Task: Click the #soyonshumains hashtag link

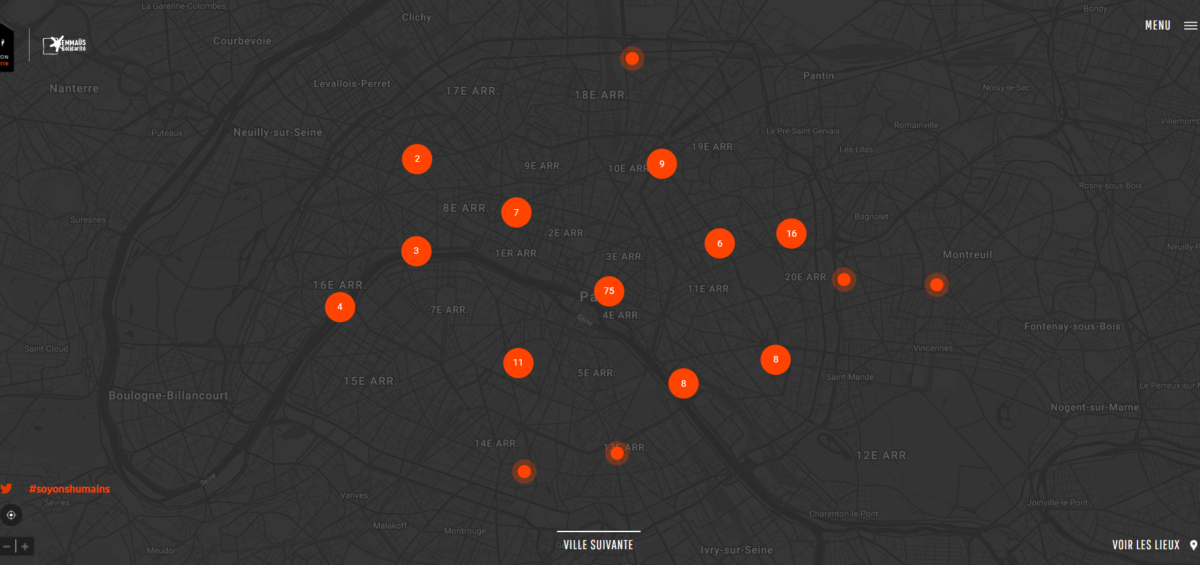Action: point(69,489)
